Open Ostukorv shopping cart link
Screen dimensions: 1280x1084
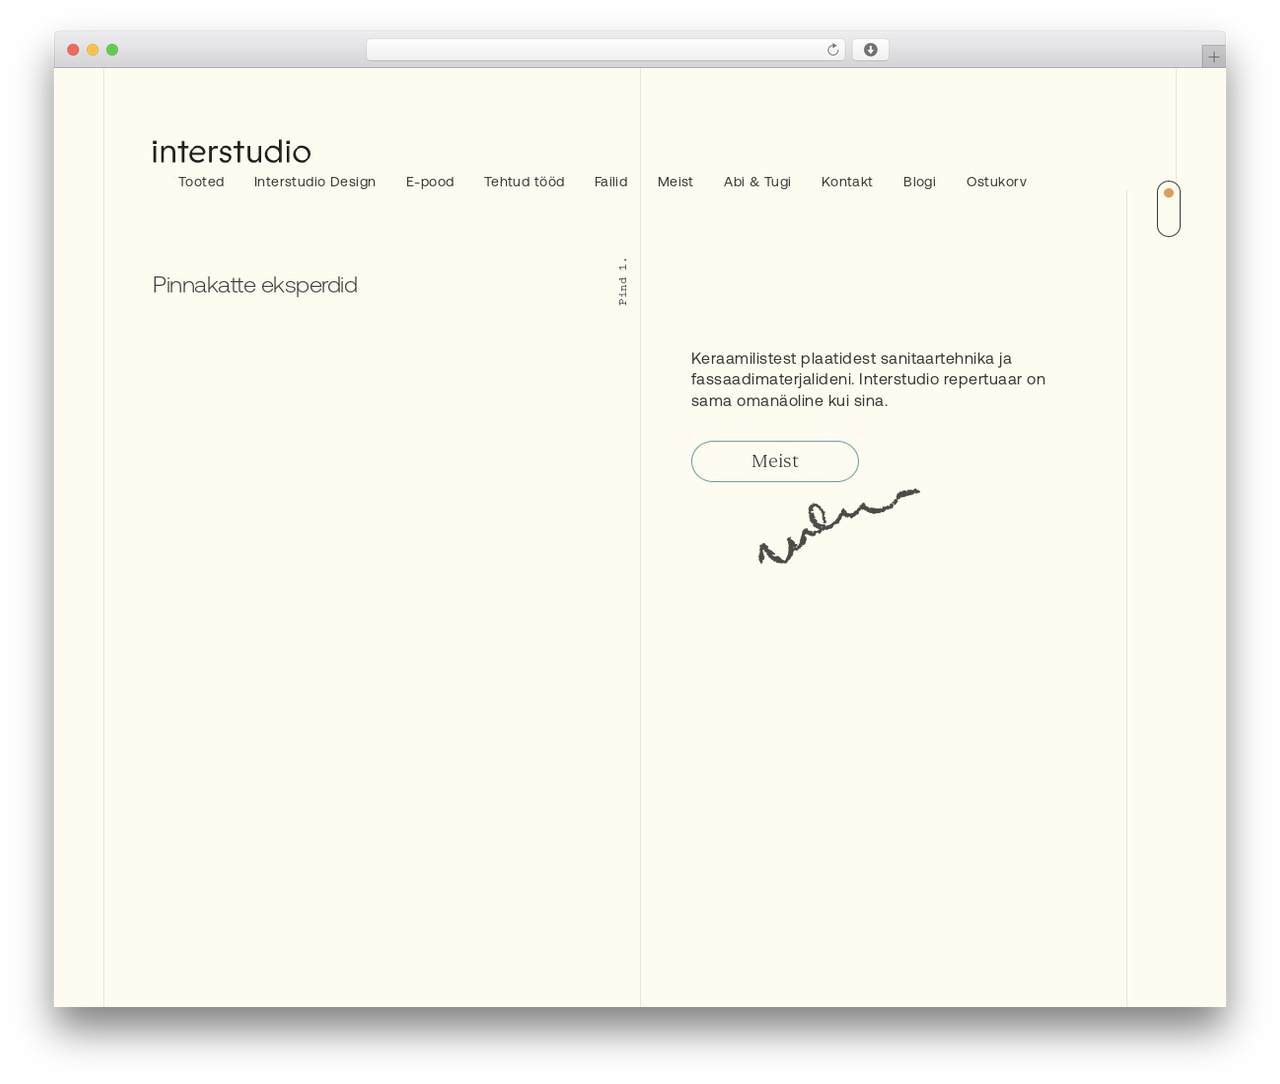coord(996,182)
